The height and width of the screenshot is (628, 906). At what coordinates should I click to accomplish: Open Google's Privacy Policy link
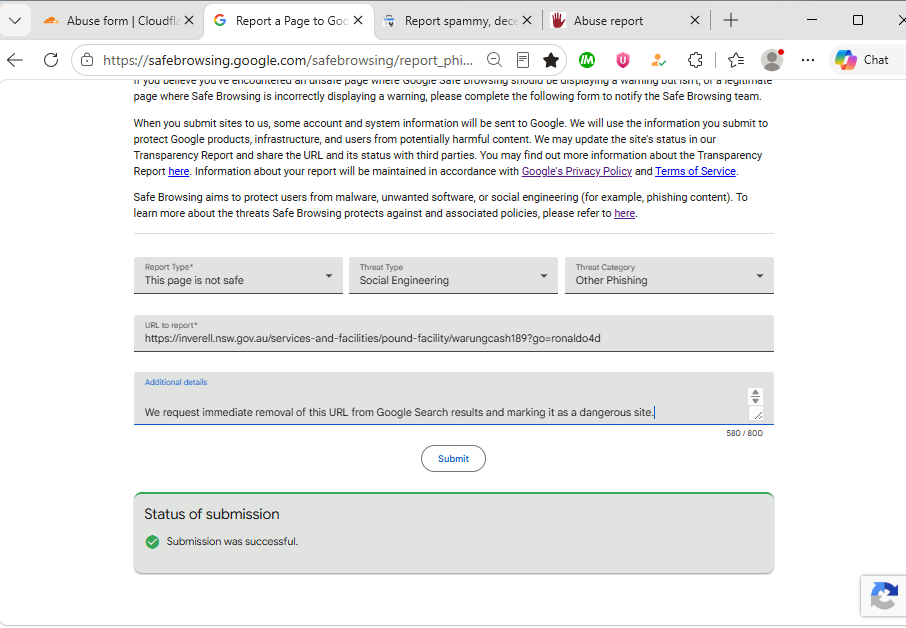[x=577, y=172]
